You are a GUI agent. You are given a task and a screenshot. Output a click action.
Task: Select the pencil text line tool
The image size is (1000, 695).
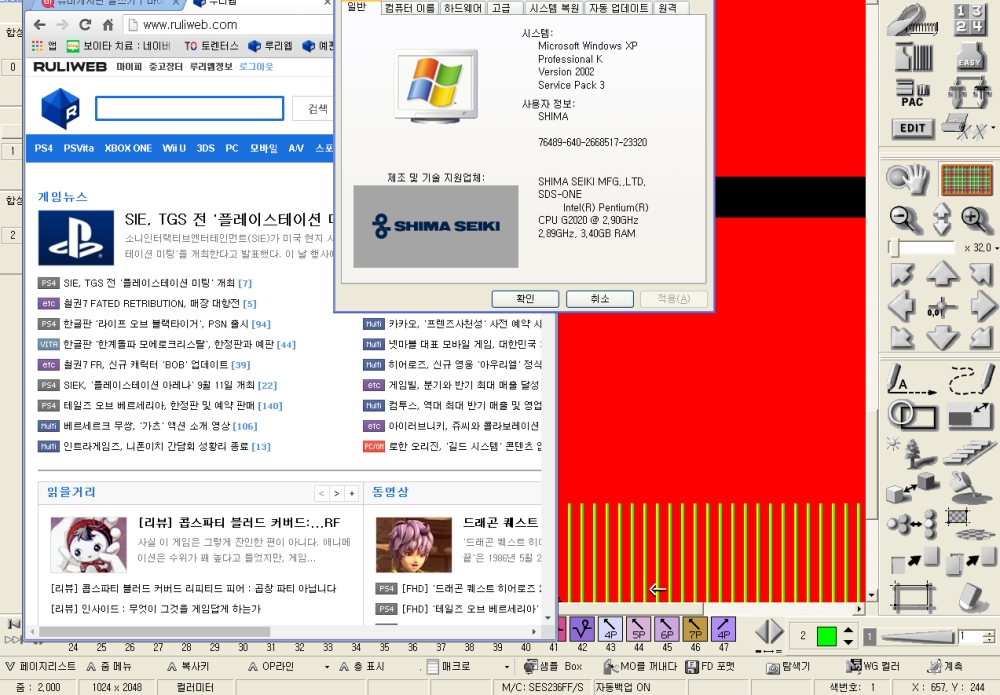[x=911, y=379]
